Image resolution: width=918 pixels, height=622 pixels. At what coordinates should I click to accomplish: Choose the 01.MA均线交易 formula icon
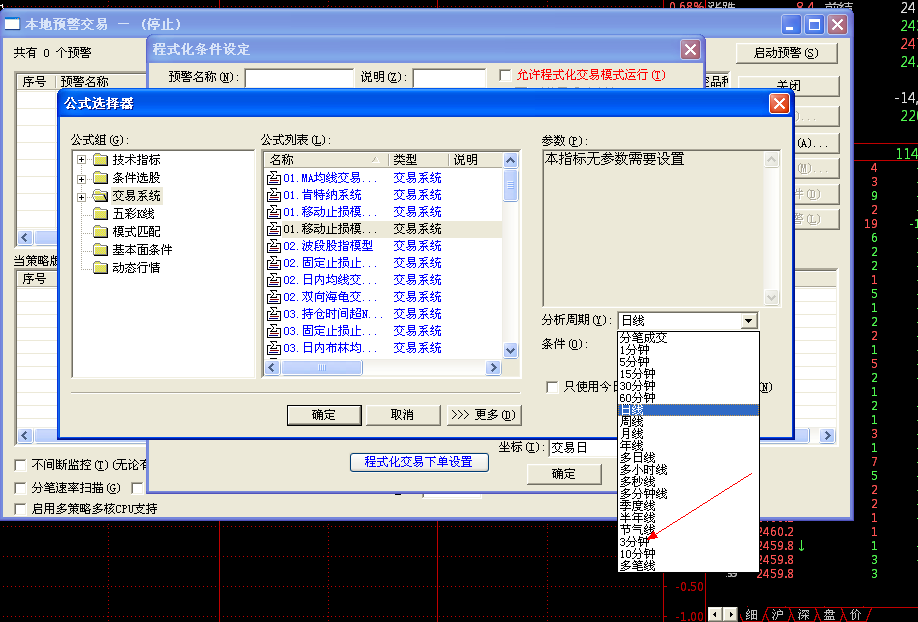pos(273,178)
